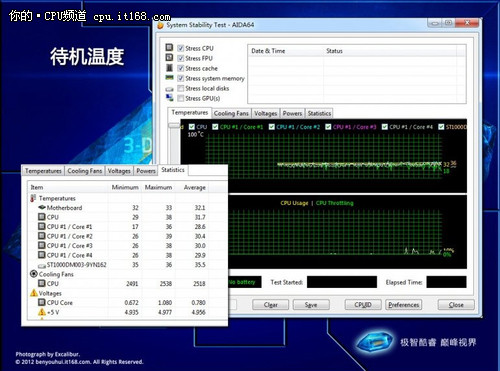
Task: Select Statistics tab in overlay panel
Action: (173, 170)
